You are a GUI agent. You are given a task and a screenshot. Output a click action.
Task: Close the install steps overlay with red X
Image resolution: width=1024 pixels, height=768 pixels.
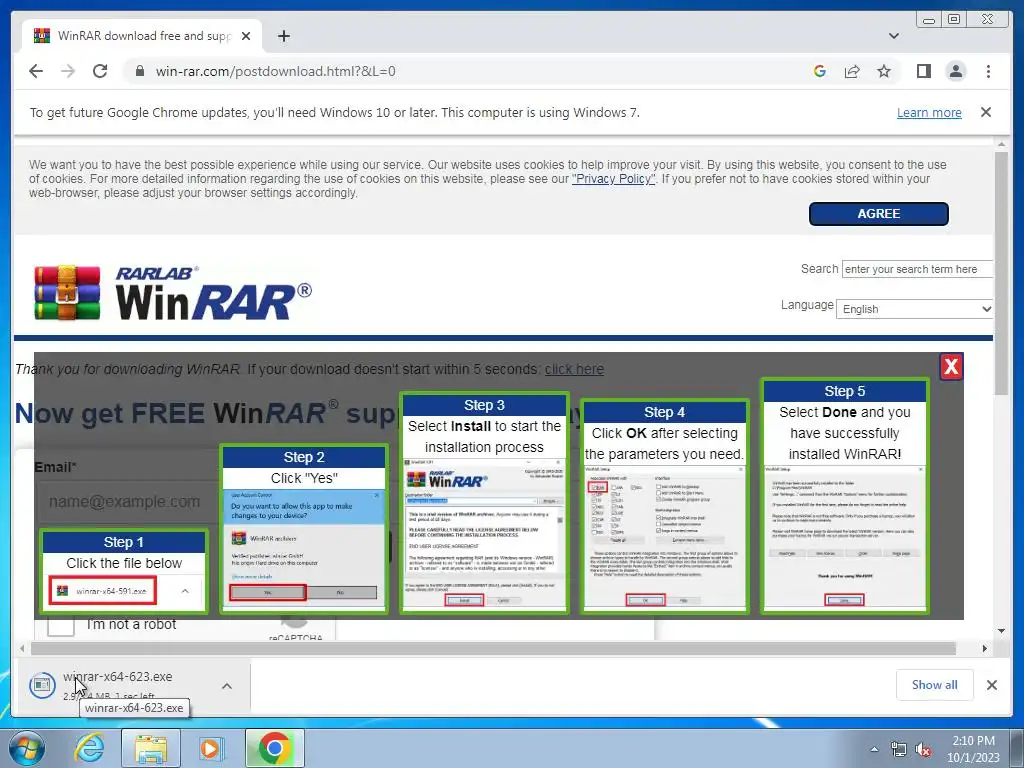click(x=951, y=366)
